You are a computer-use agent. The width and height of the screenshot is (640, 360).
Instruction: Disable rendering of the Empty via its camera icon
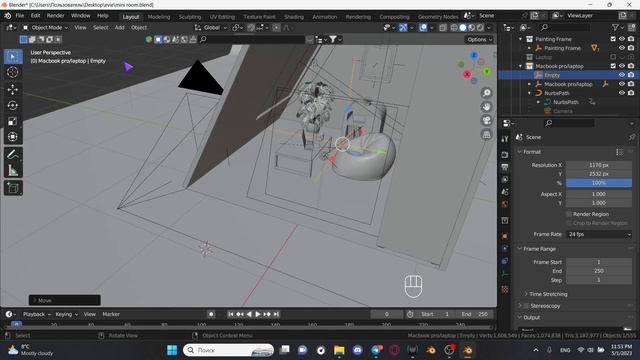click(631, 75)
